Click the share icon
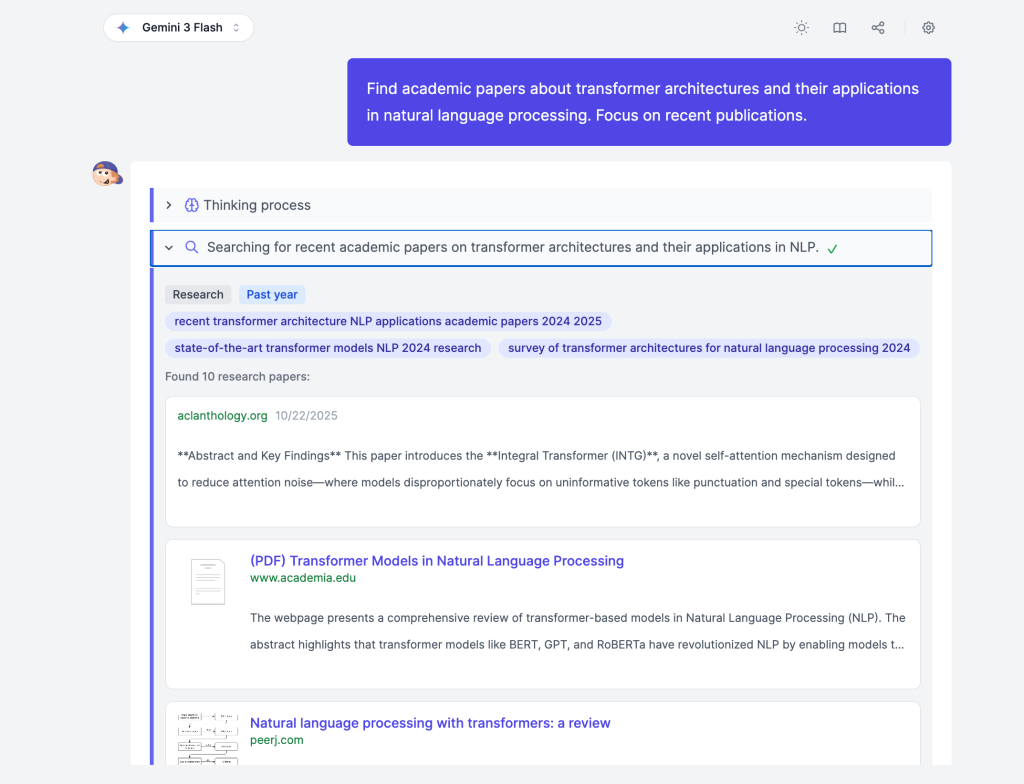 coord(878,28)
